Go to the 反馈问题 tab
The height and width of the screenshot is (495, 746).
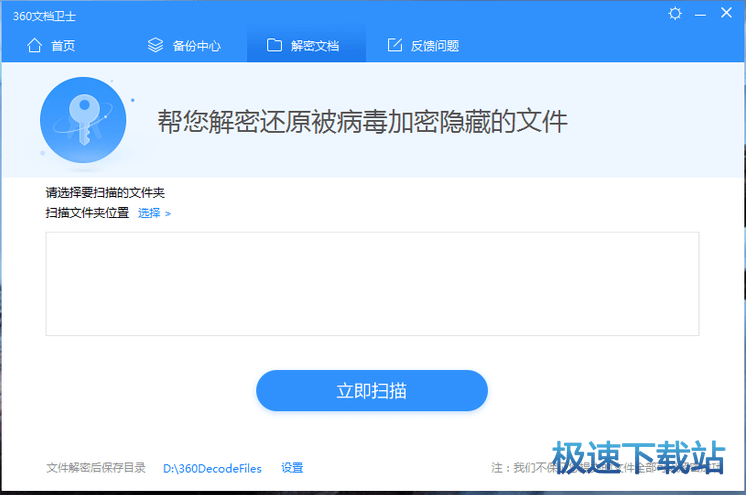point(435,46)
